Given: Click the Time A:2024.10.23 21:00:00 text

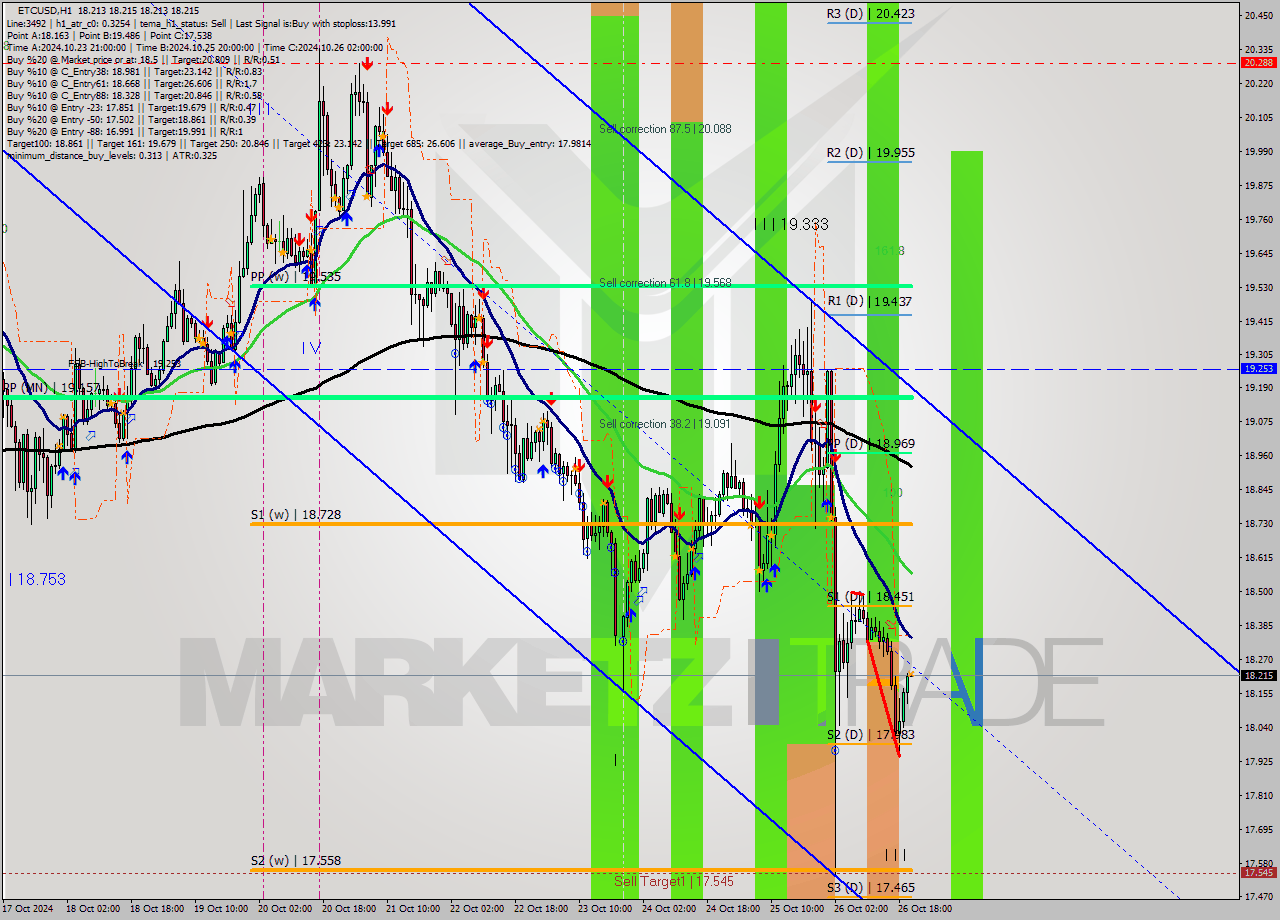Looking at the screenshot, I should pyautogui.click(x=66, y=47).
